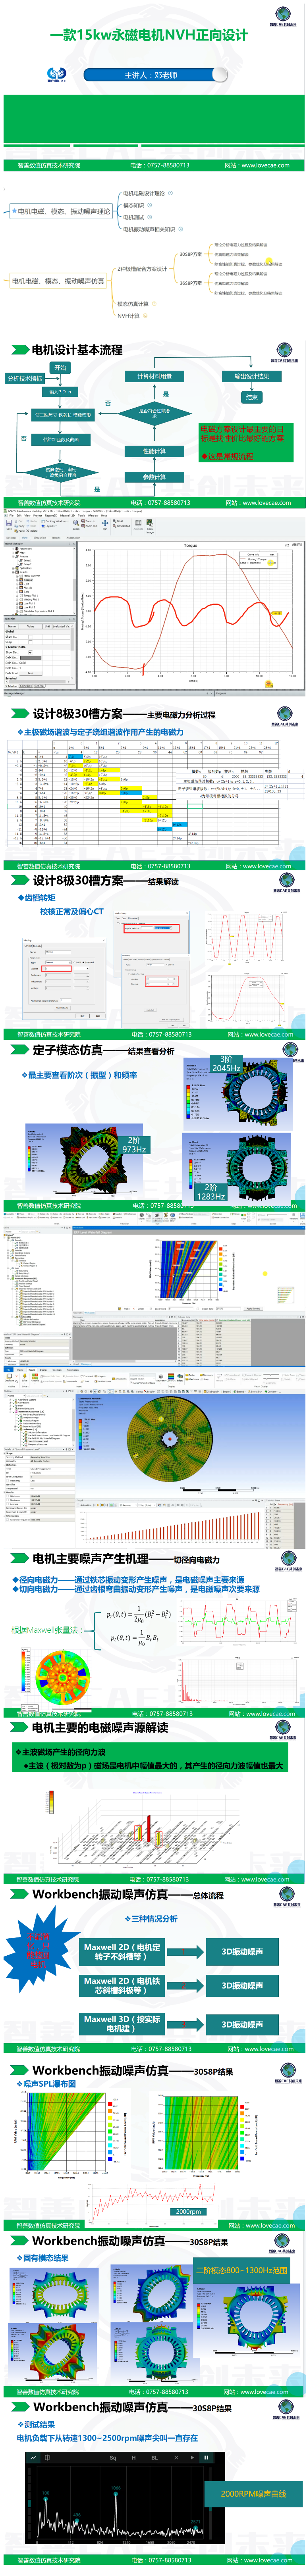Click the 开始 flowchart start box
The image size is (307, 2576).
click(60, 368)
